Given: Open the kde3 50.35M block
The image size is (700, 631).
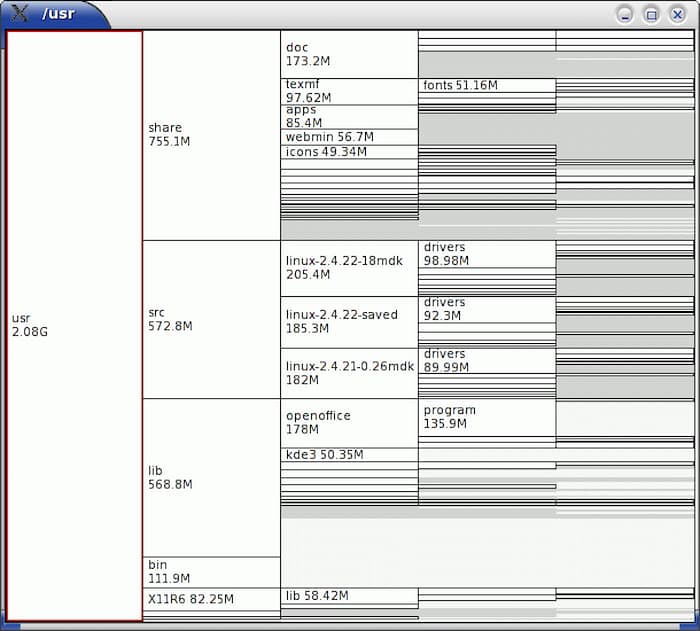Looking at the screenshot, I should (x=350, y=455).
